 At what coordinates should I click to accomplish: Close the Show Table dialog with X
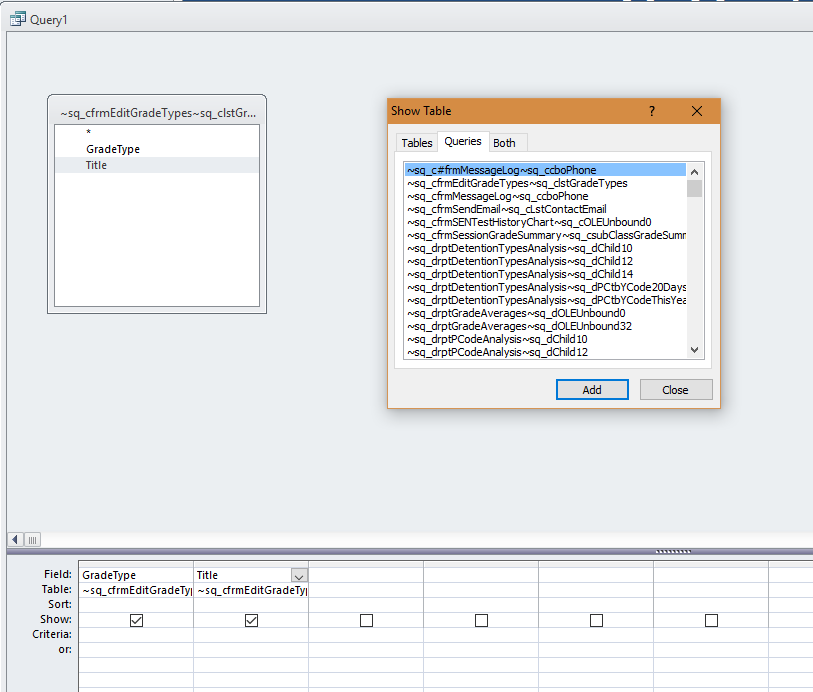(x=697, y=111)
